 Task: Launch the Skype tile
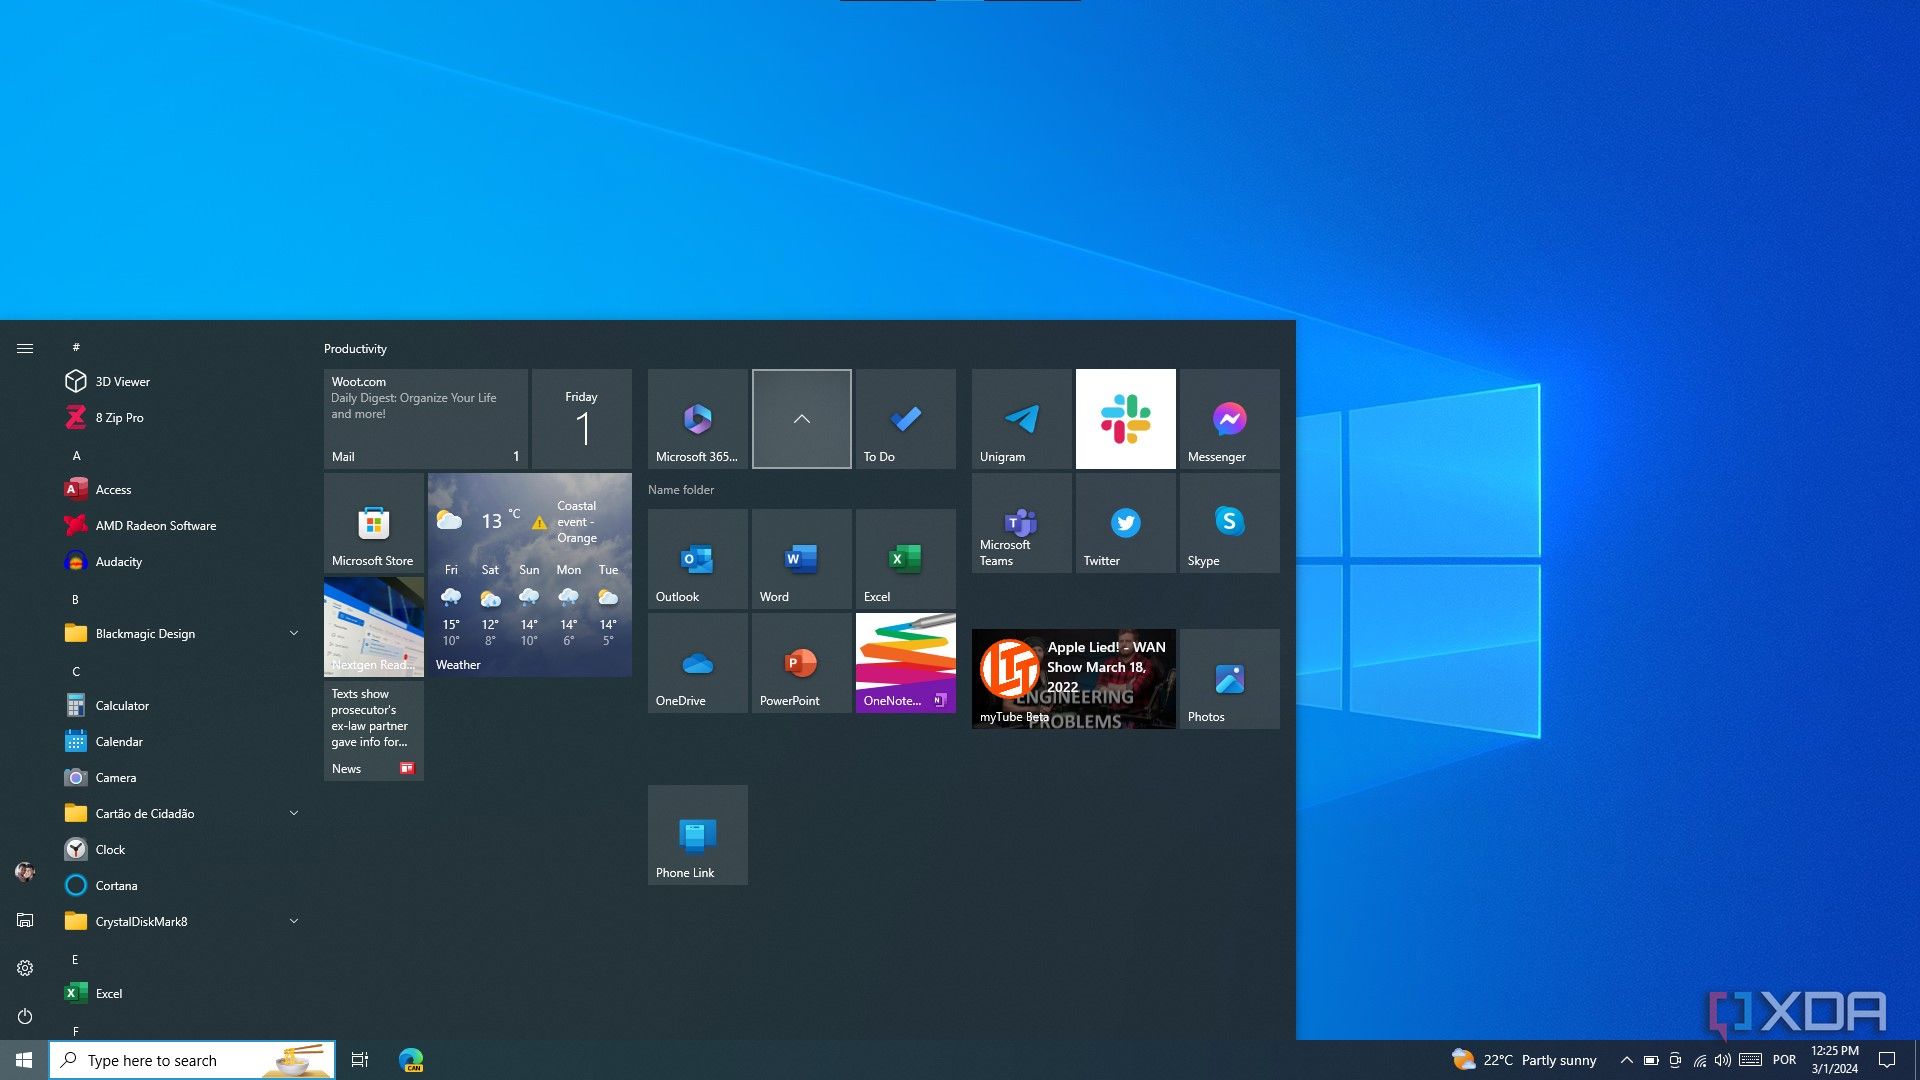[1230, 523]
